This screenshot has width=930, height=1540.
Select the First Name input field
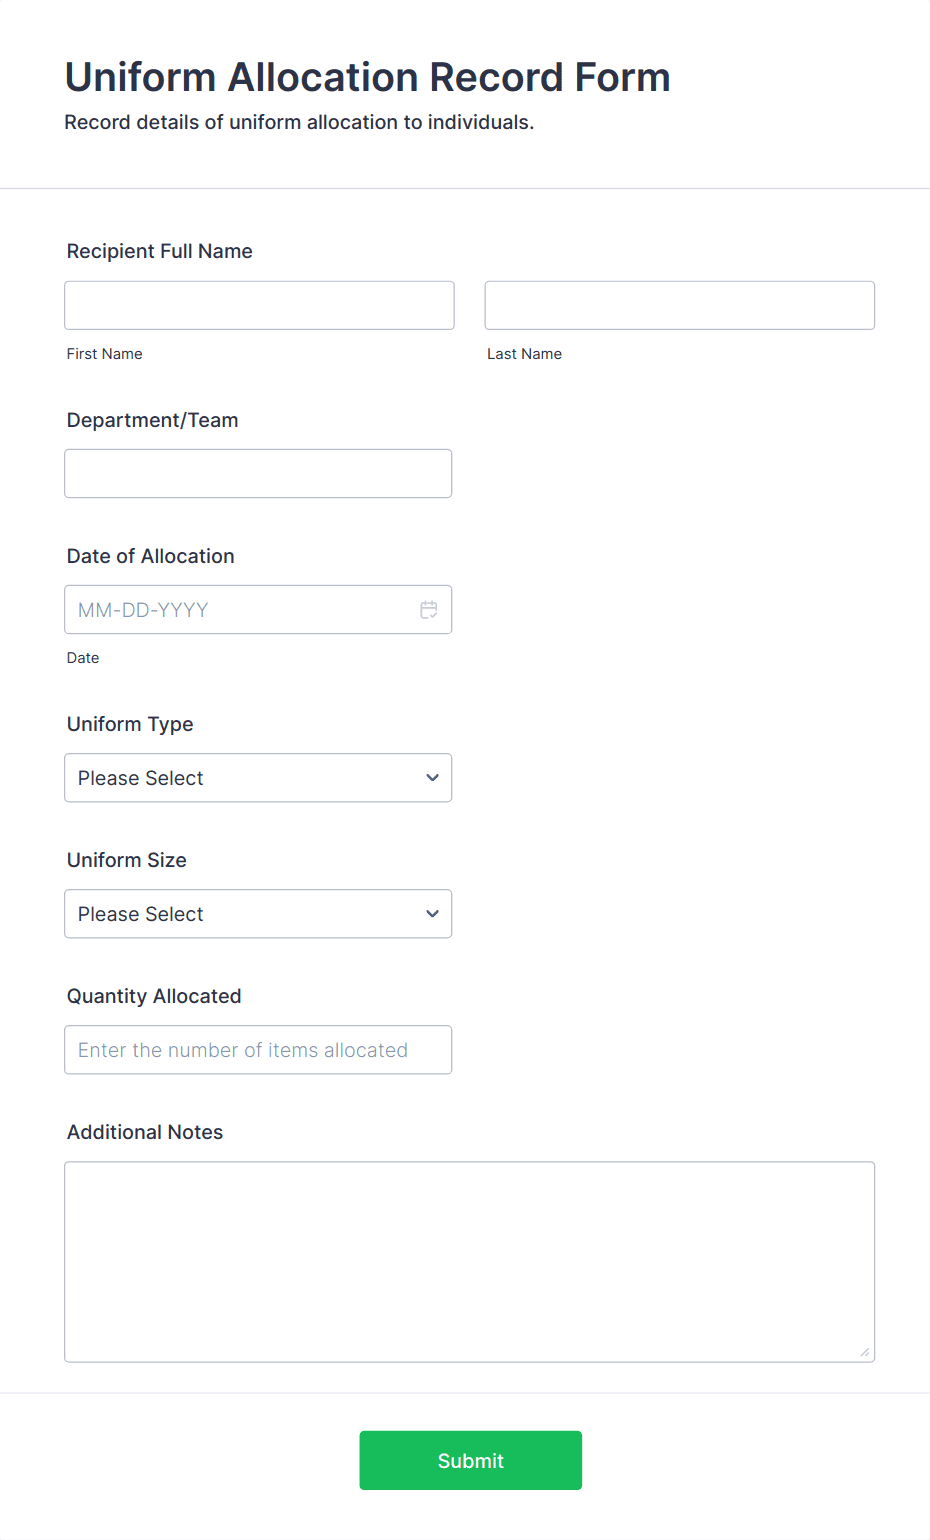tap(259, 305)
